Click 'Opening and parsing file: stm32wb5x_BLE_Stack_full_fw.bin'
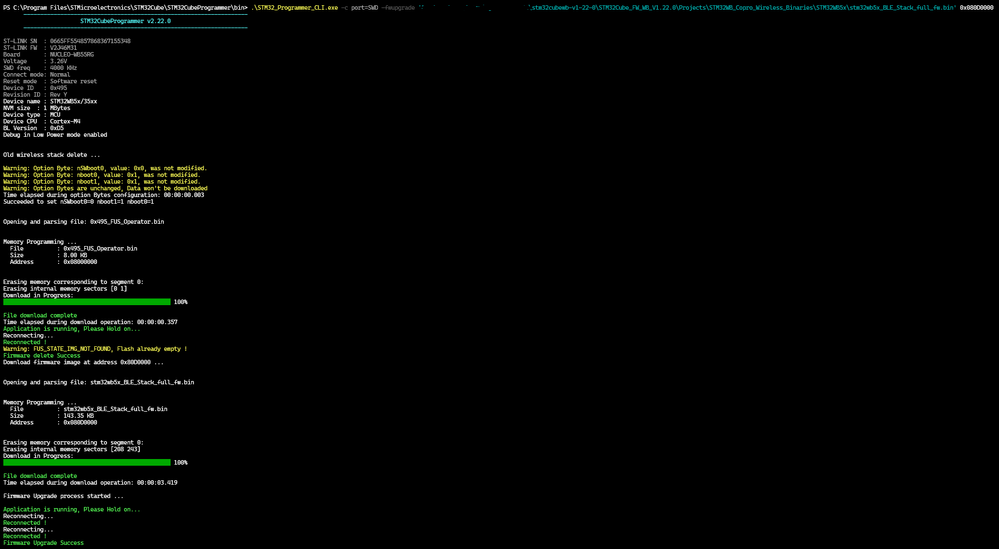999x549 pixels. click(99, 382)
